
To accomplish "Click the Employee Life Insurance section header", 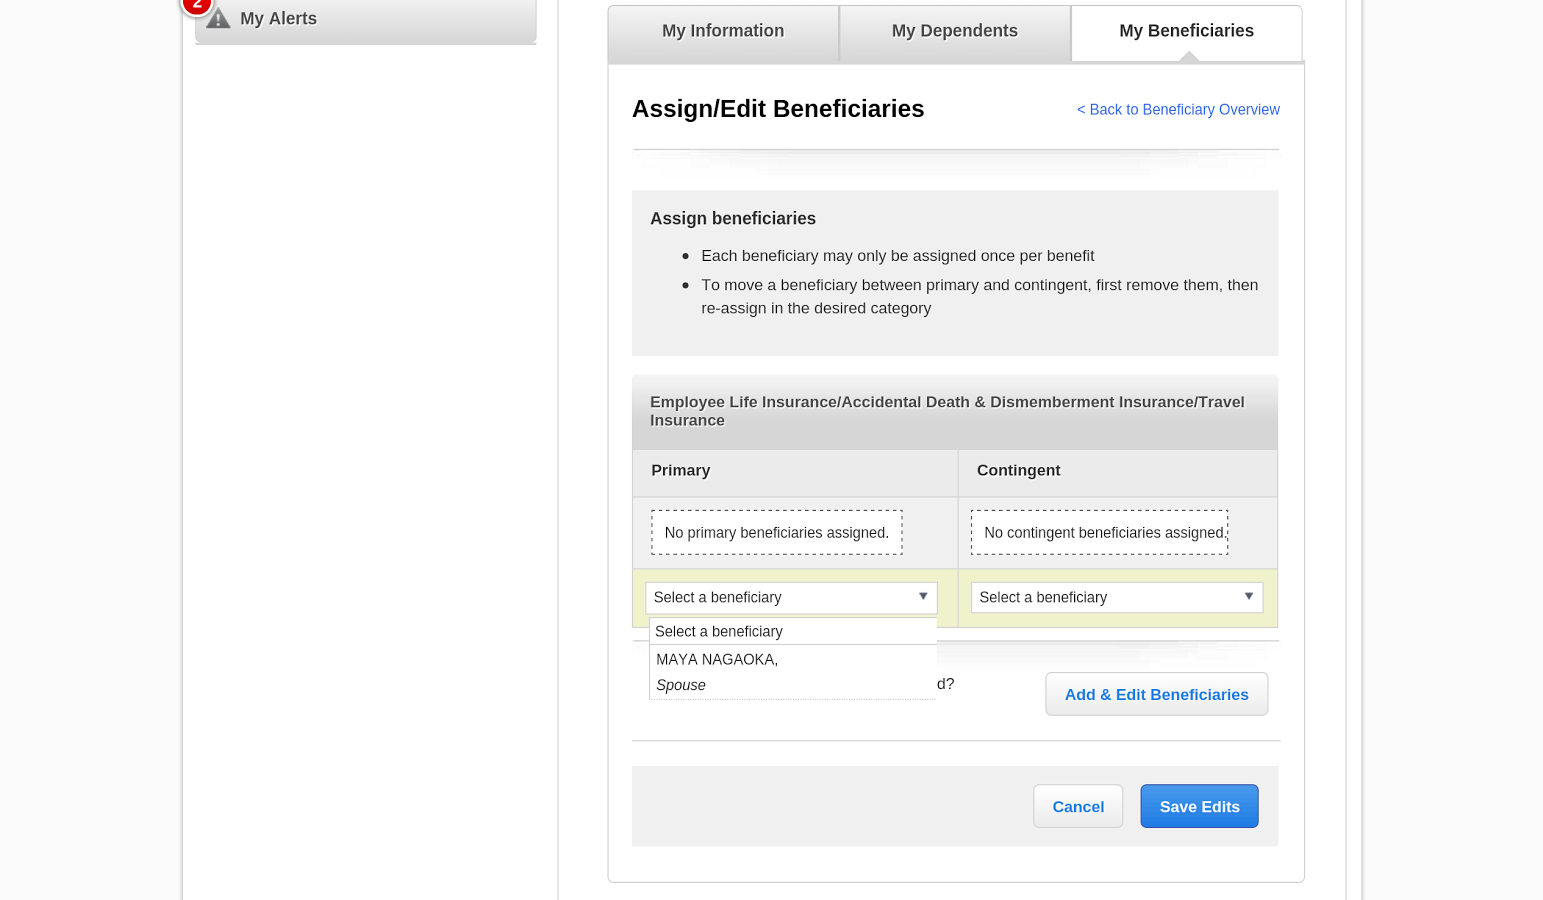I will (954, 412).
